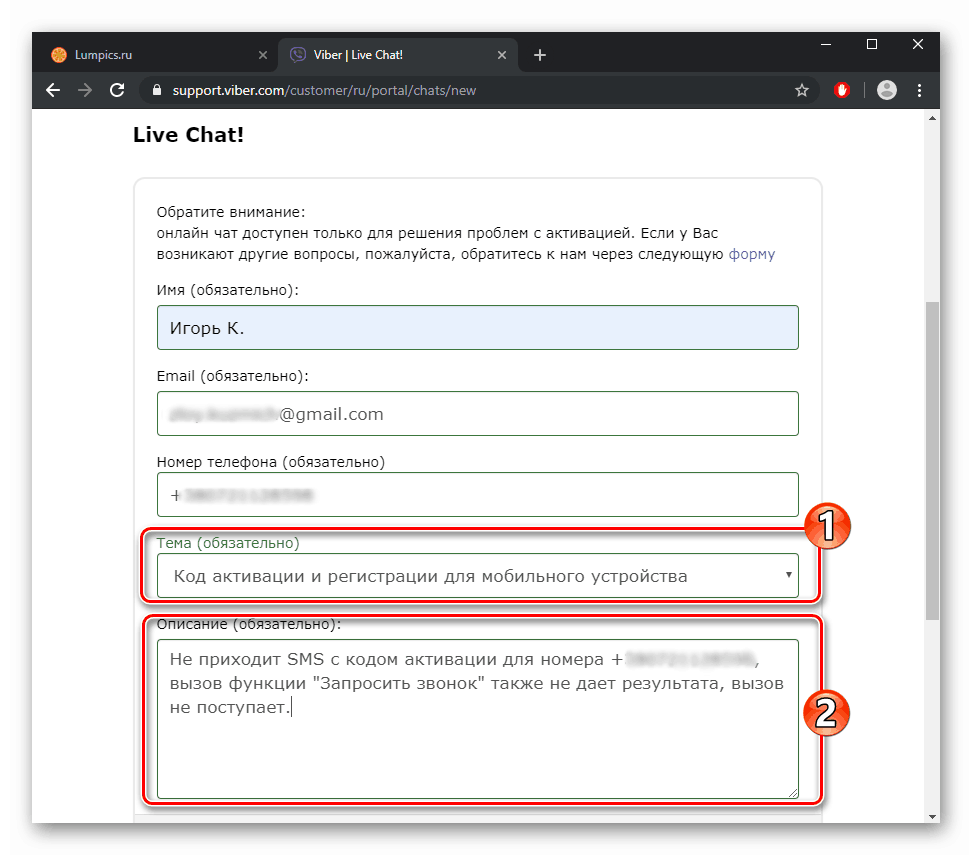972x855 pixels.
Task: Go back to the previous page
Action: tap(53, 91)
